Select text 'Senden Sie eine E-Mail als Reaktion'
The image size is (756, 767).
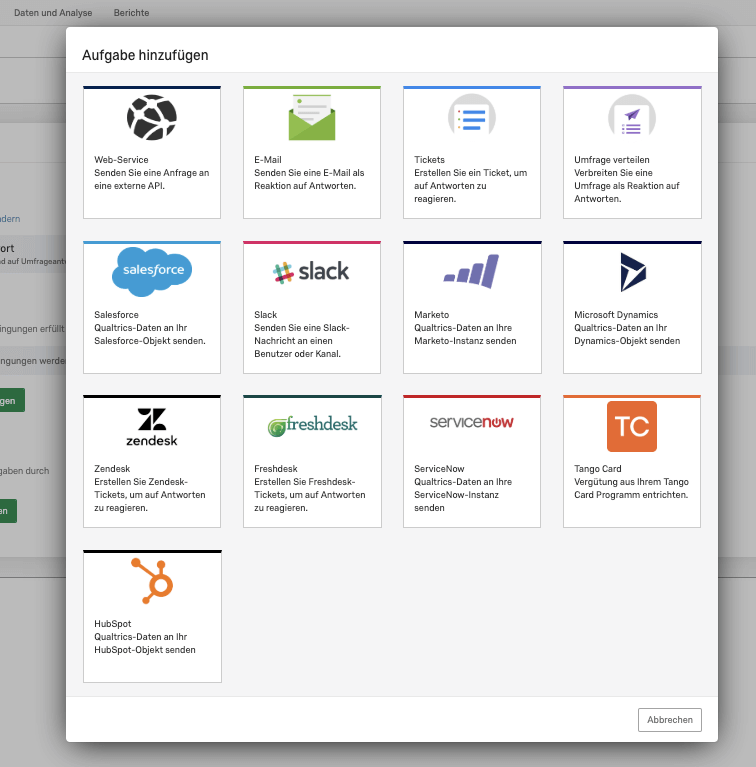pyautogui.click(x=309, y=179)
